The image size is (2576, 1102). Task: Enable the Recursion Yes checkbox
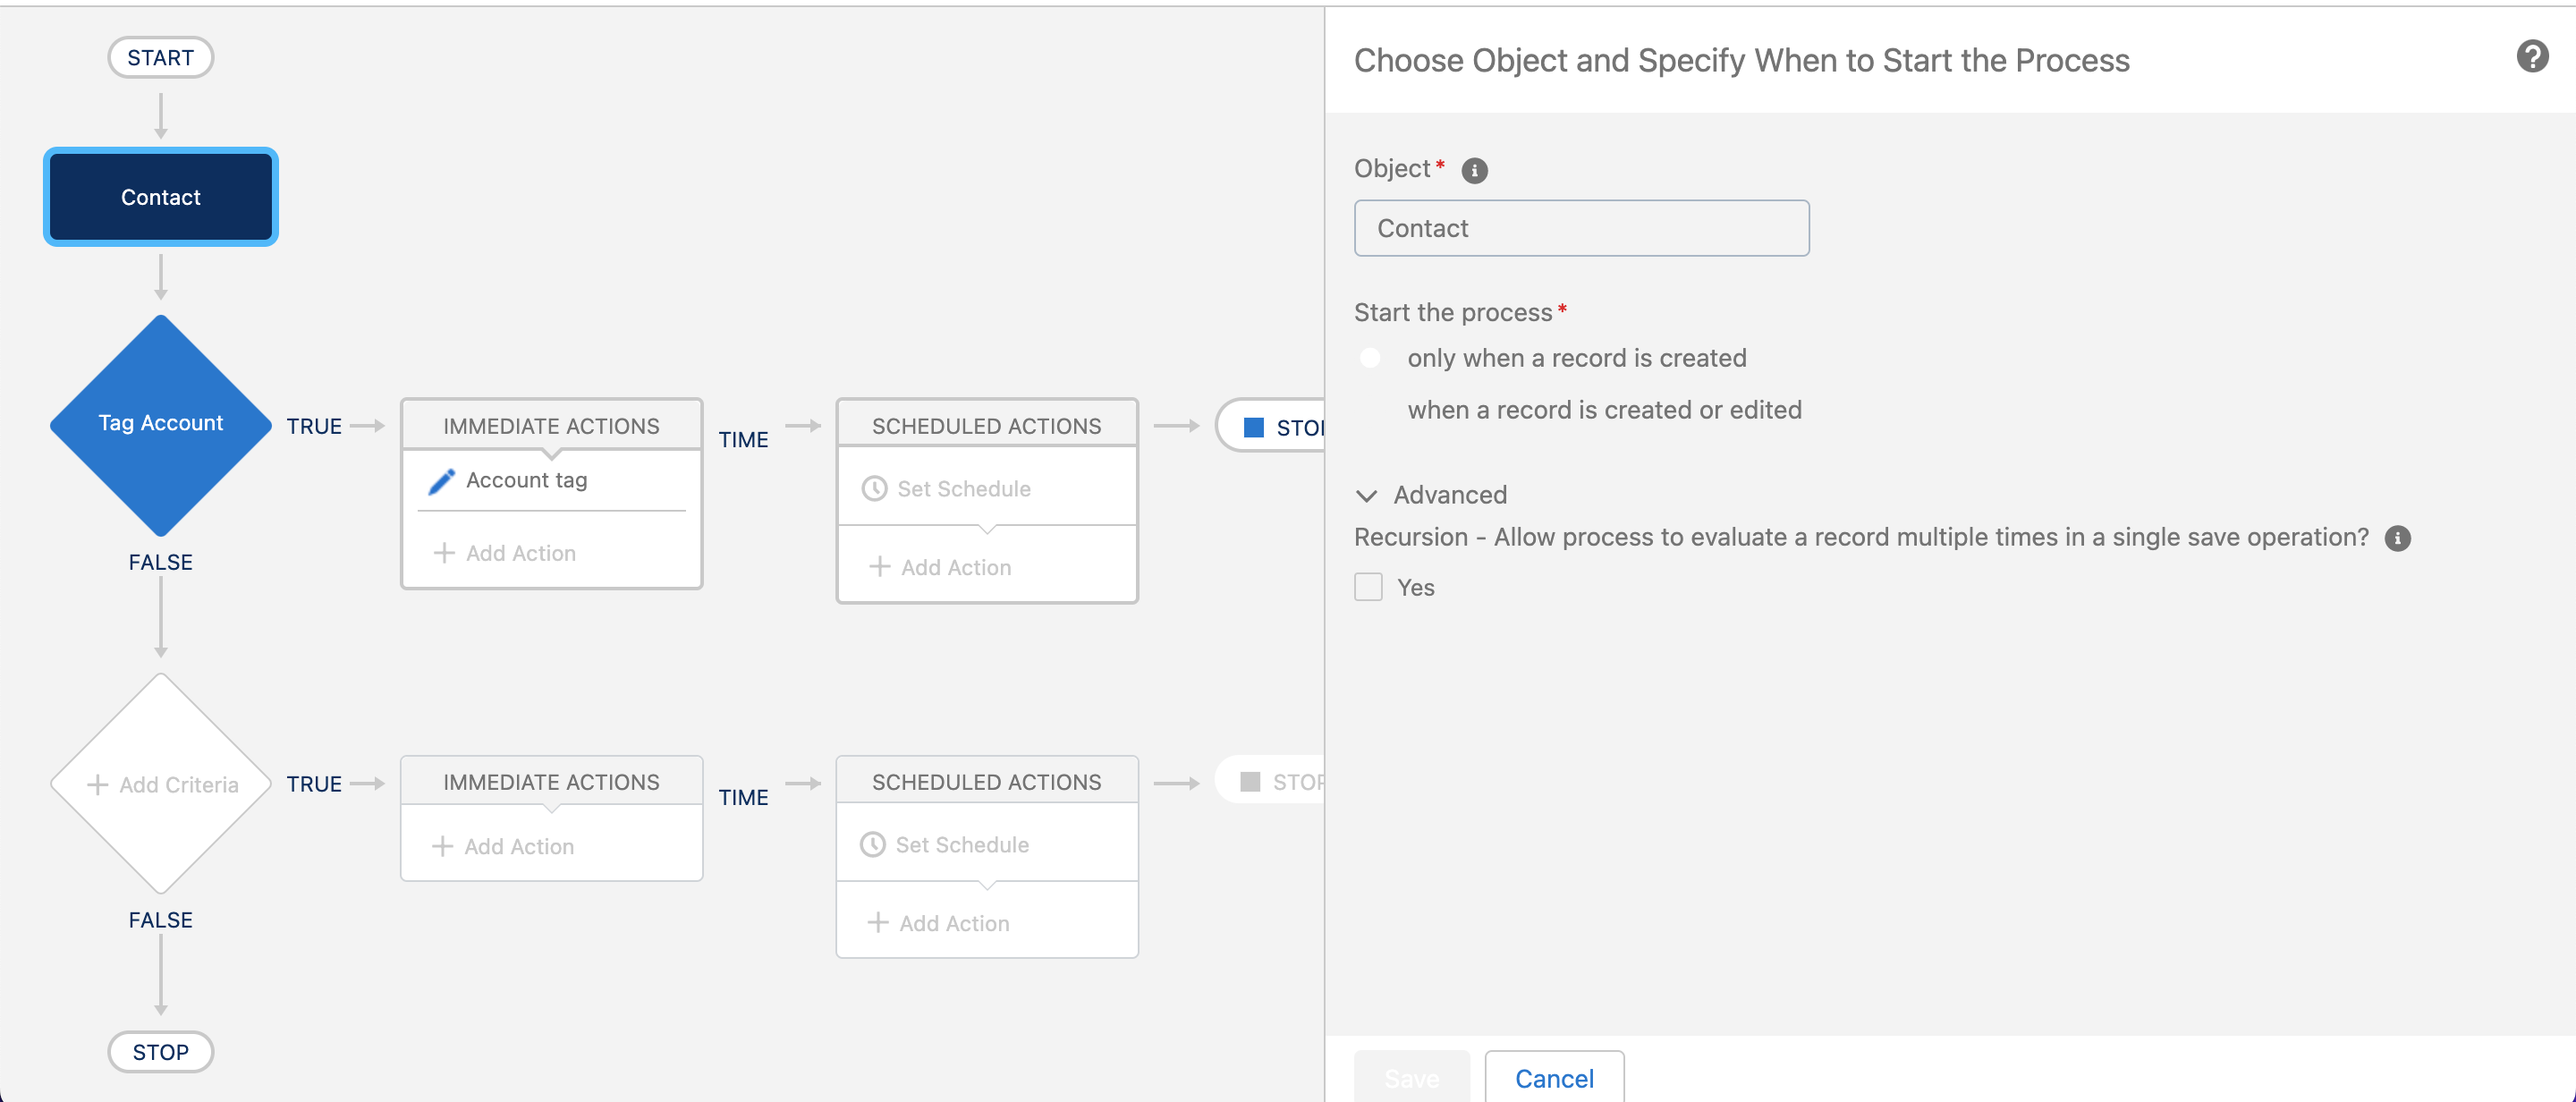1368,587
